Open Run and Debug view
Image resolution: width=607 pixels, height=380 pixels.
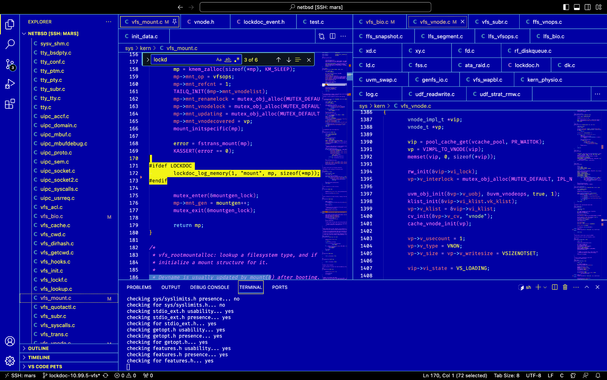[10, 84]
